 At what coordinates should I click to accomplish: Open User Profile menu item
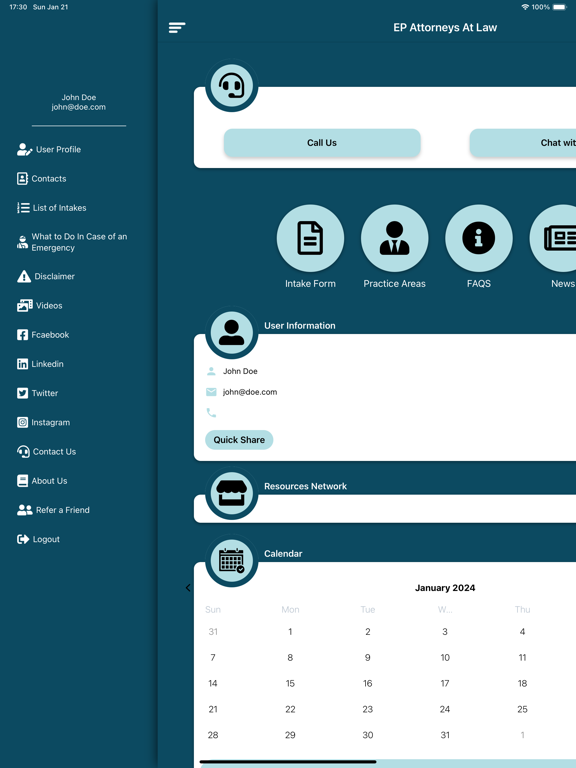point(49,149)
